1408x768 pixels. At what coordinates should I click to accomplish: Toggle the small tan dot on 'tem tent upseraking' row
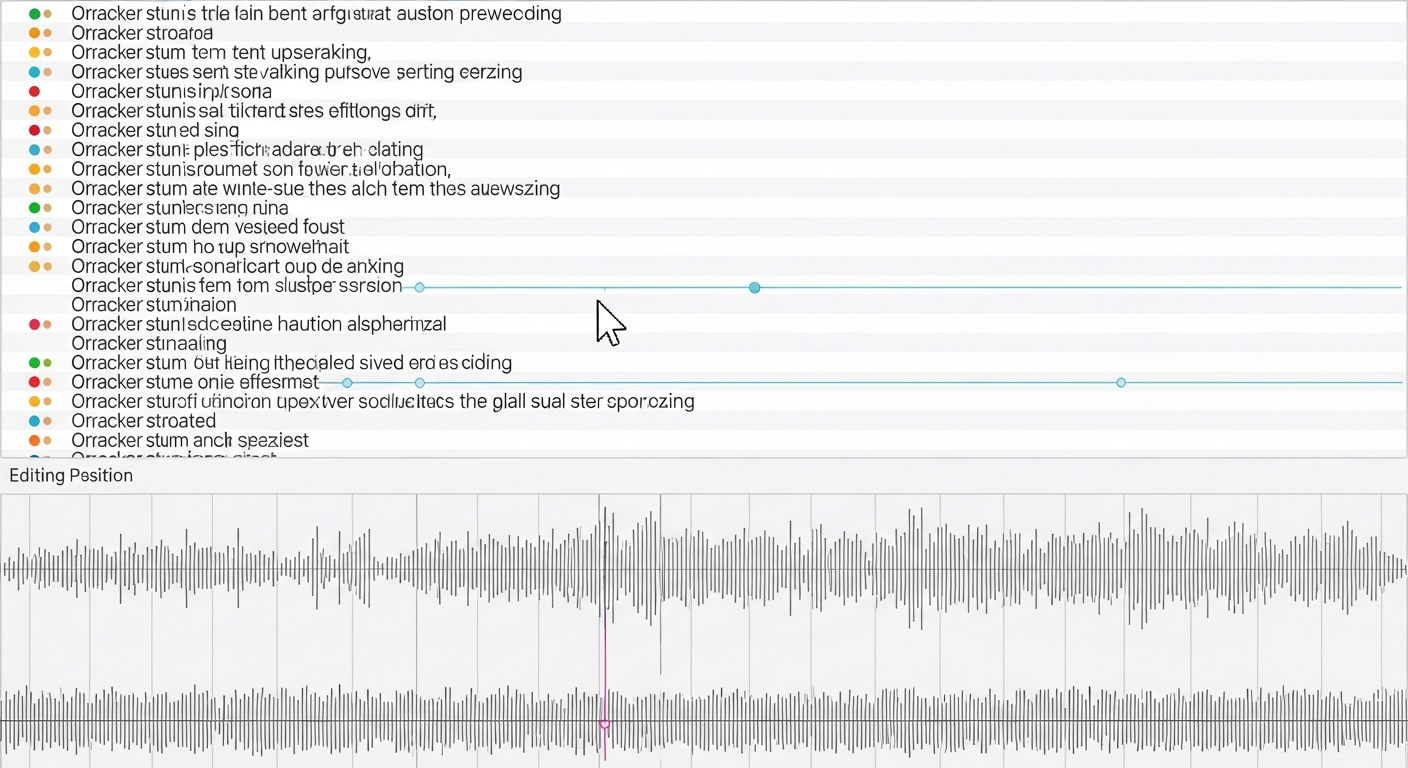pyautogui.click(x=48, y=52)
